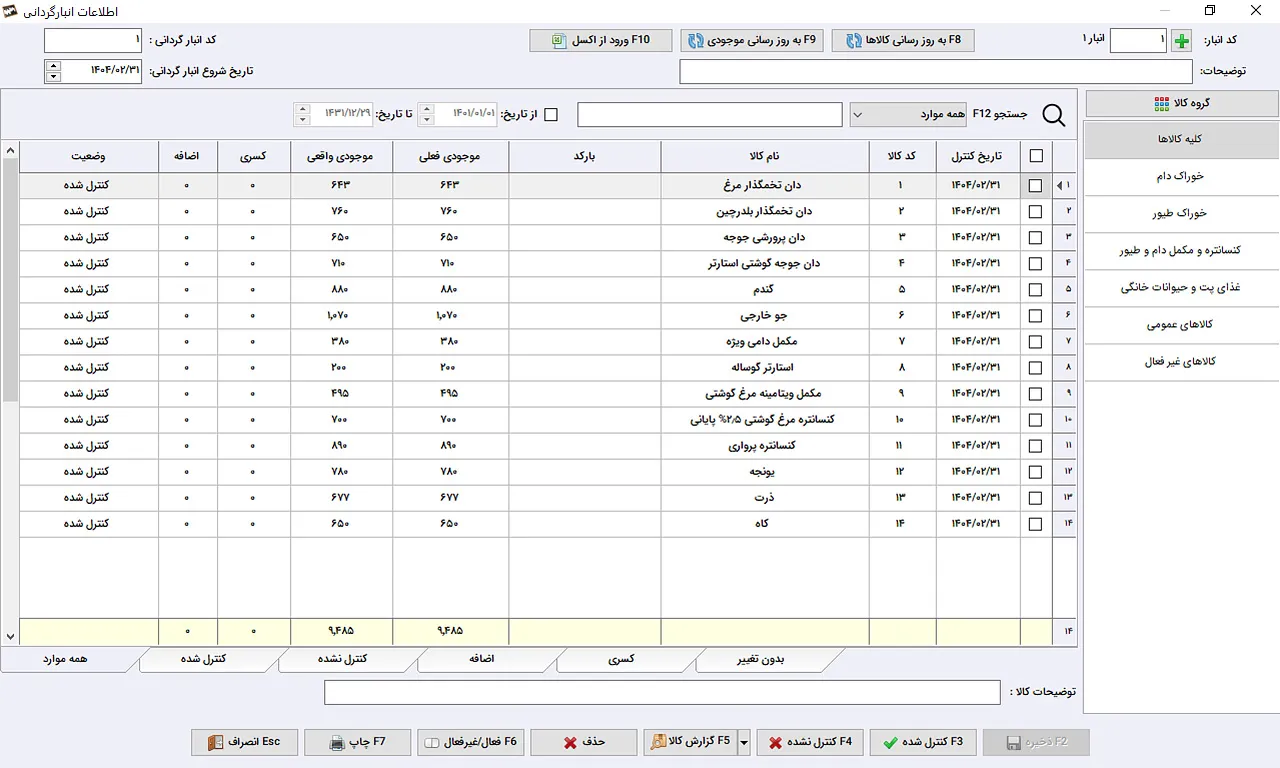
Task: Click the vertical scrollbar thumb of table
Action: click(10, 280)
